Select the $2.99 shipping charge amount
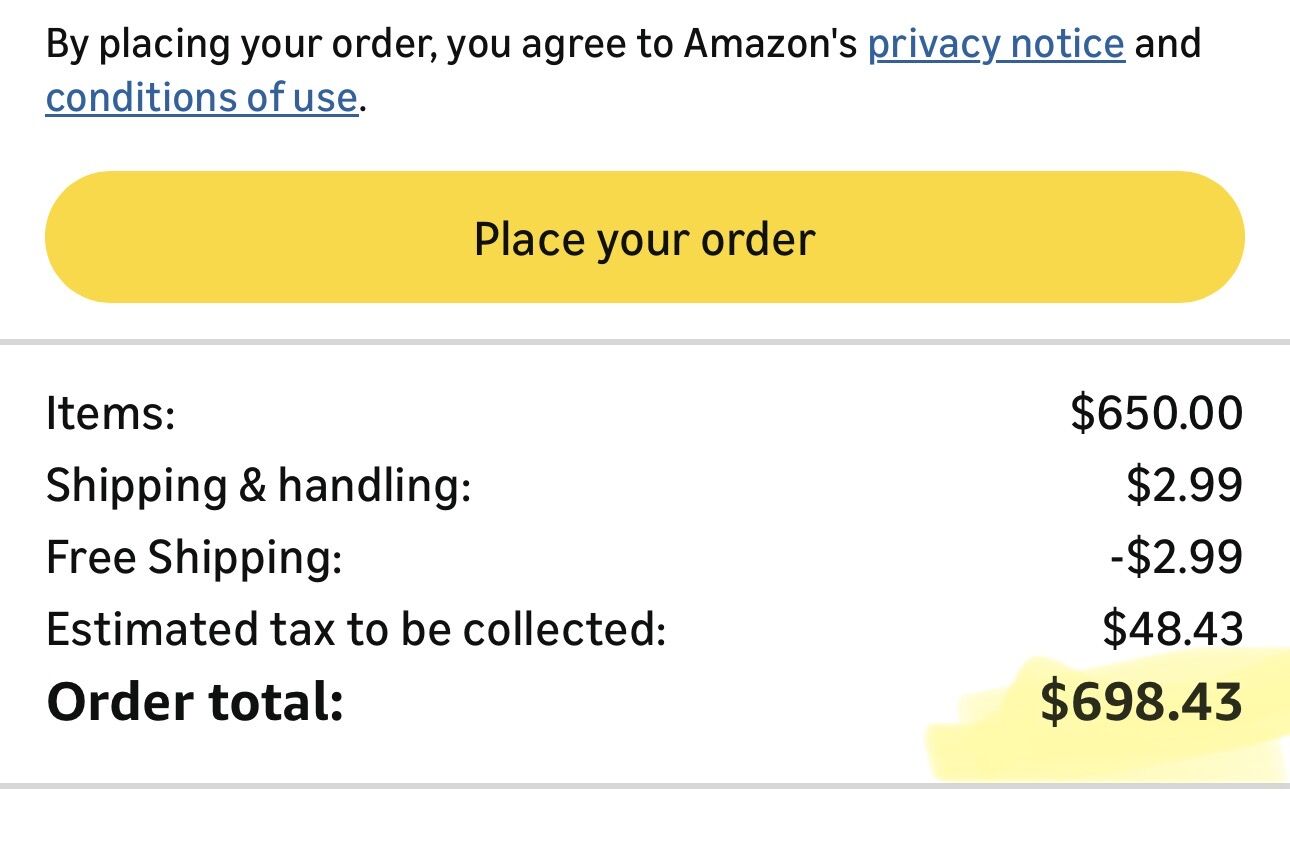This screenshot has height=852, width=1290. coord(1184,485)
